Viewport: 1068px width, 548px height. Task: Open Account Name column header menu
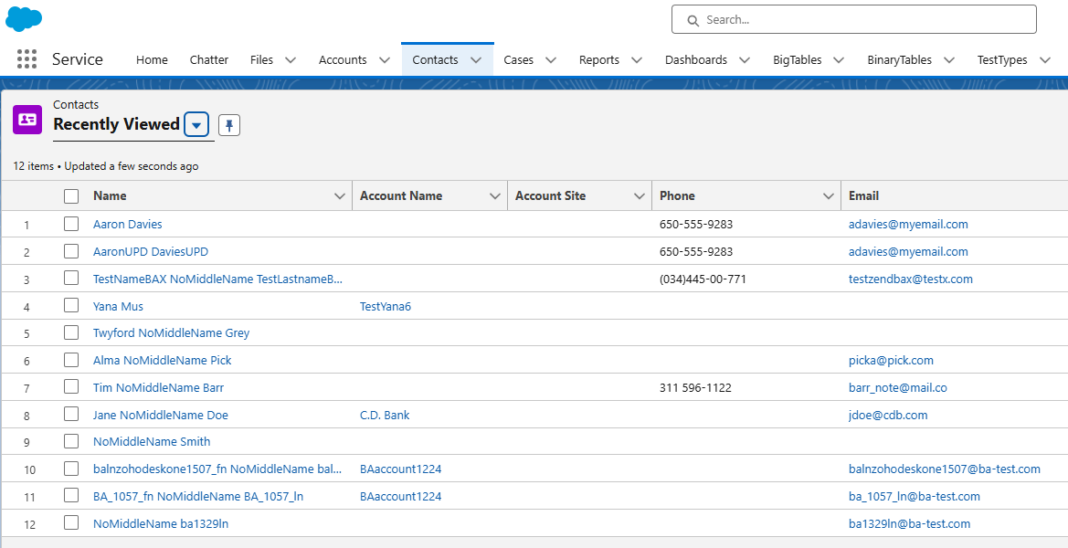[494, 196]
